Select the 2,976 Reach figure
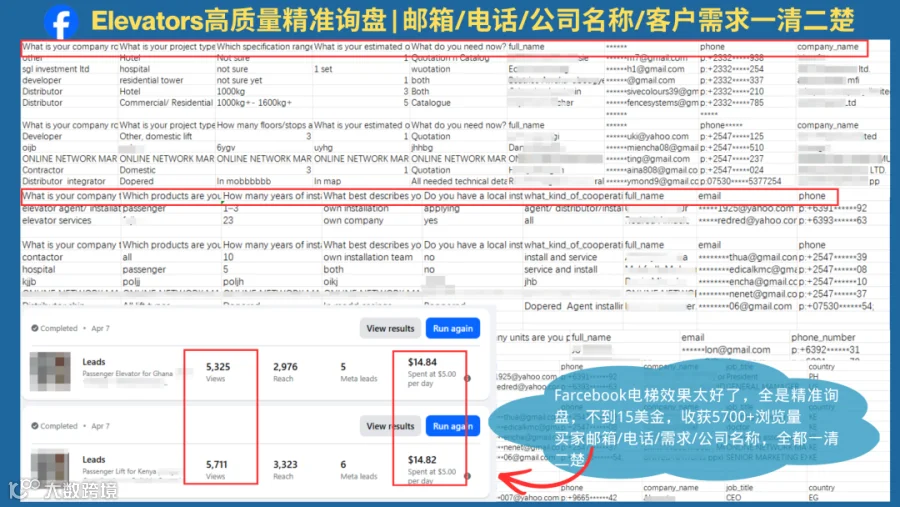900x507 pixels. pyautogui.click(x=285, y=366)
